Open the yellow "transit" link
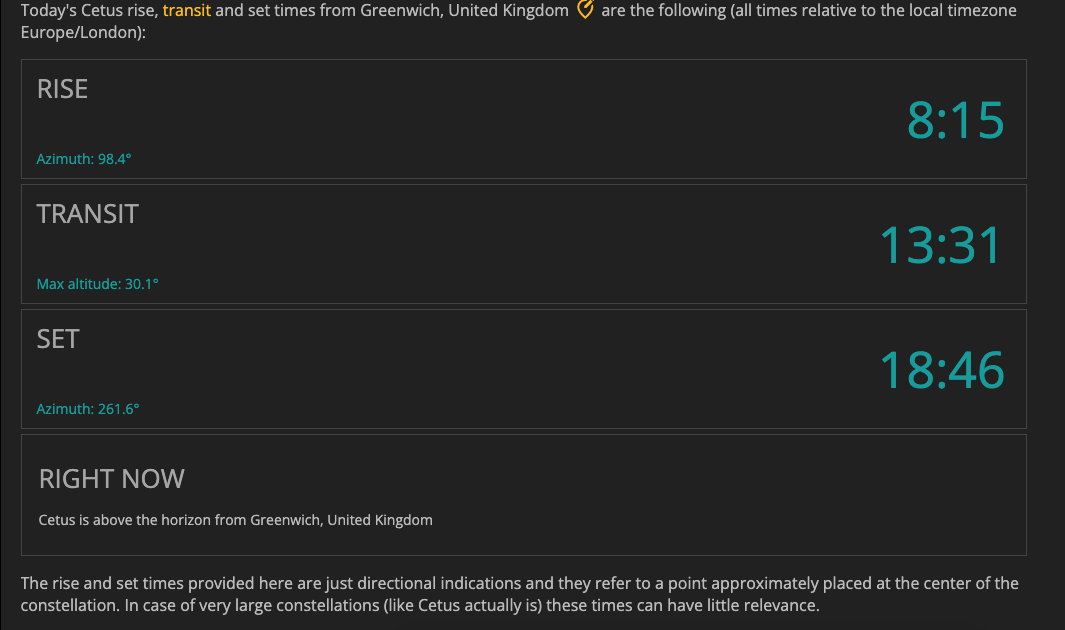This screenshot has width=1065, height=630. click(187, 11)
